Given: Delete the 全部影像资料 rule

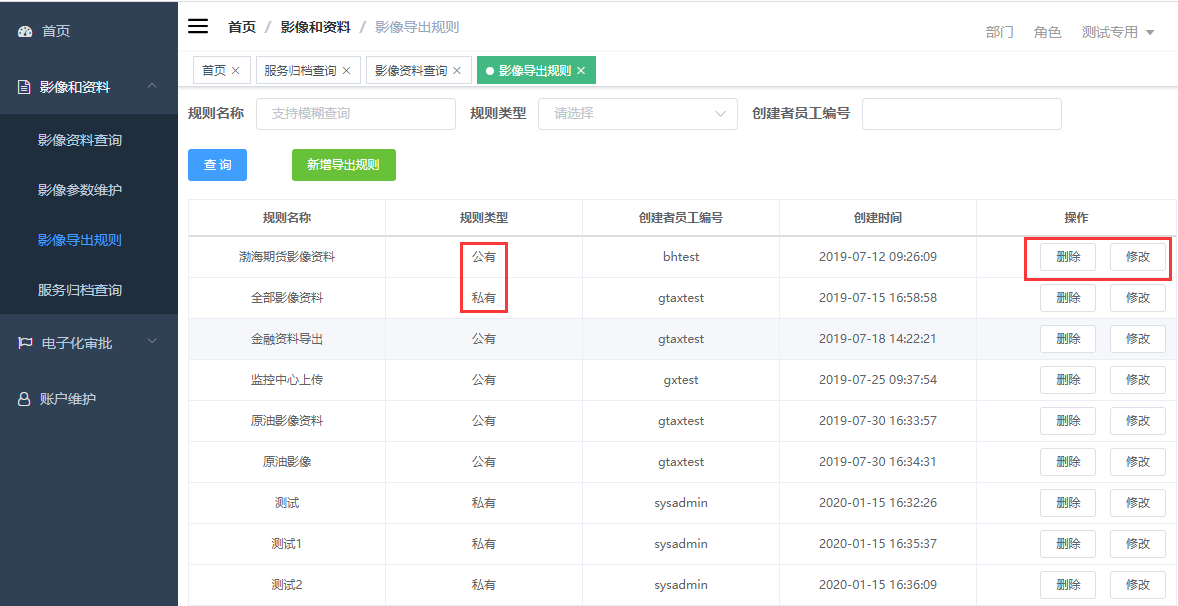Looking at the screenshot, I should coord(1068,298).
